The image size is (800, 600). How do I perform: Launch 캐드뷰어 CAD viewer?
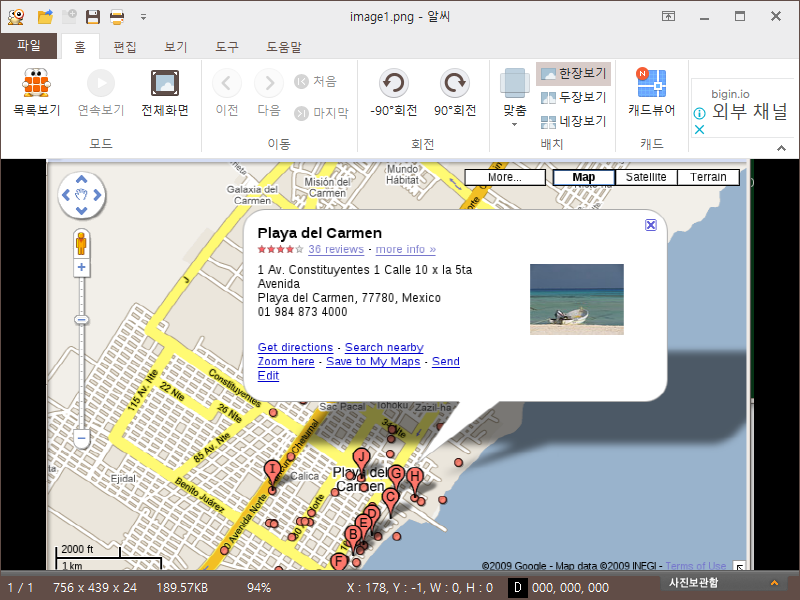tap(652, 93)
